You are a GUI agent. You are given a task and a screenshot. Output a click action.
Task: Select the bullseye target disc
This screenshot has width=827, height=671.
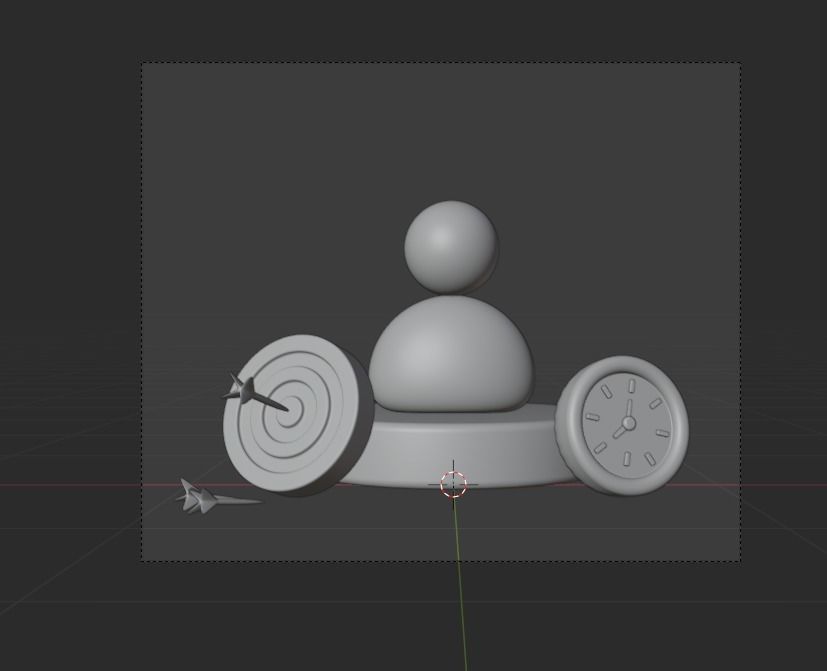click(x=298, y=416)
